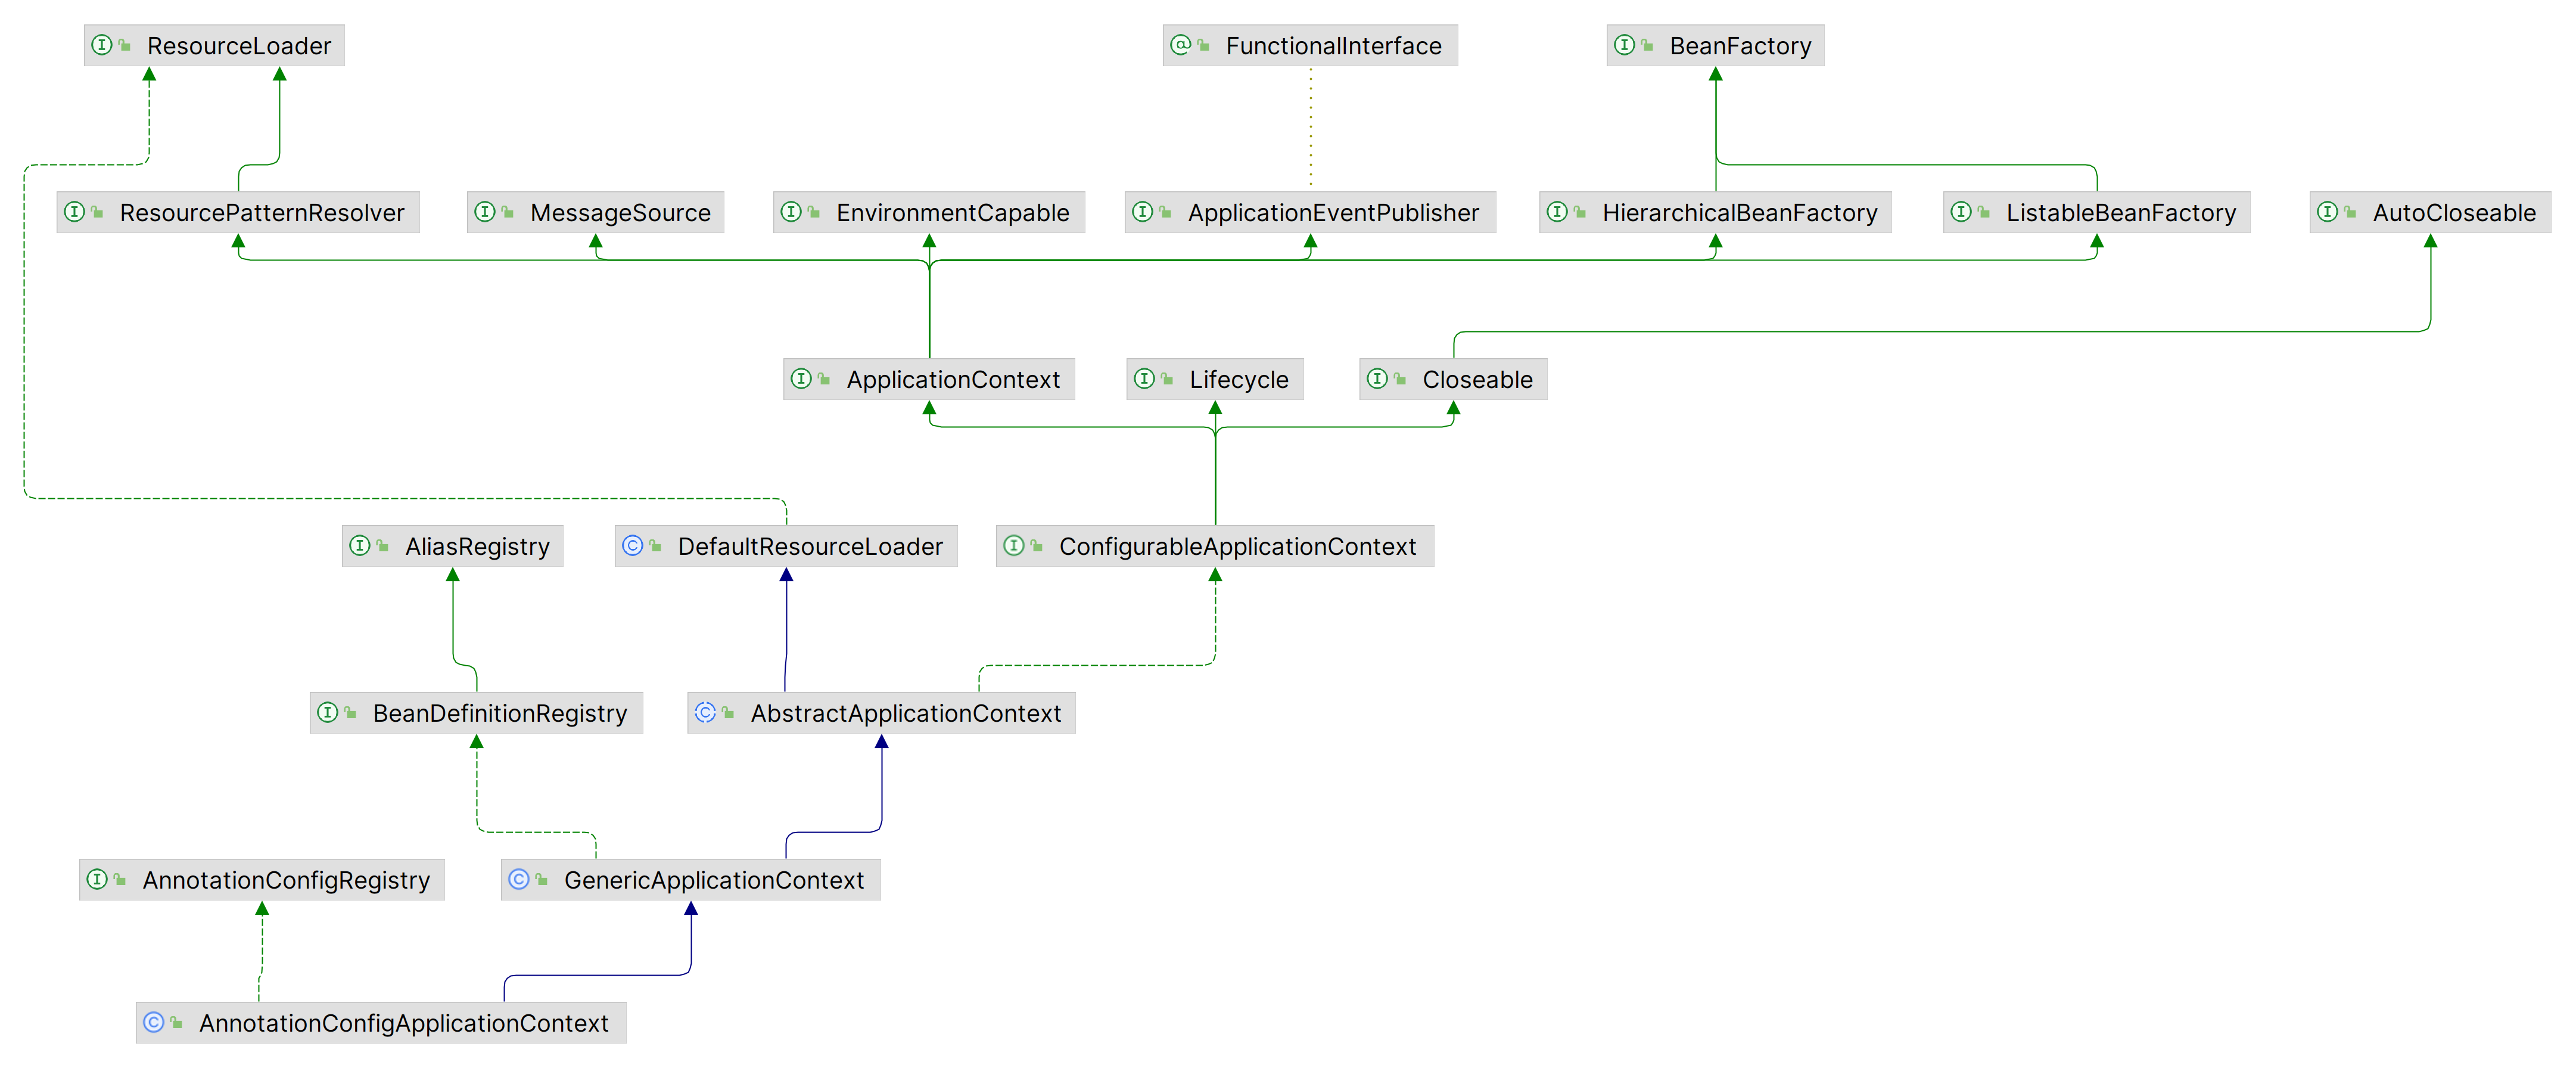Click the interface icon beside BeanFactory
This screenshot has width=2576, height=1068.
coord(1624,45)
